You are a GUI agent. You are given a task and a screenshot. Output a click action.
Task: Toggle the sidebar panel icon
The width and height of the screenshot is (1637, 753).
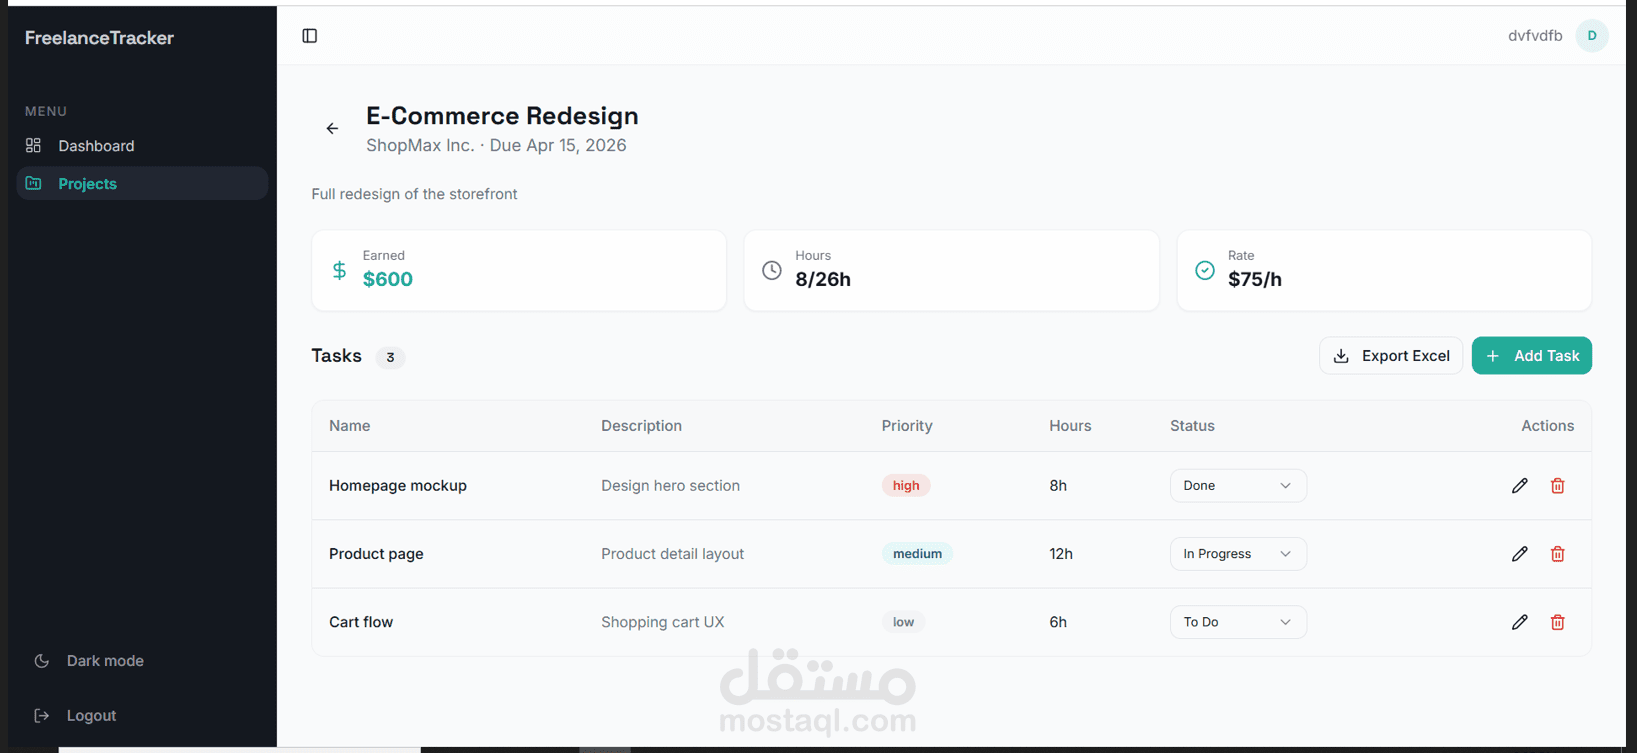click(x=310, y=36)
